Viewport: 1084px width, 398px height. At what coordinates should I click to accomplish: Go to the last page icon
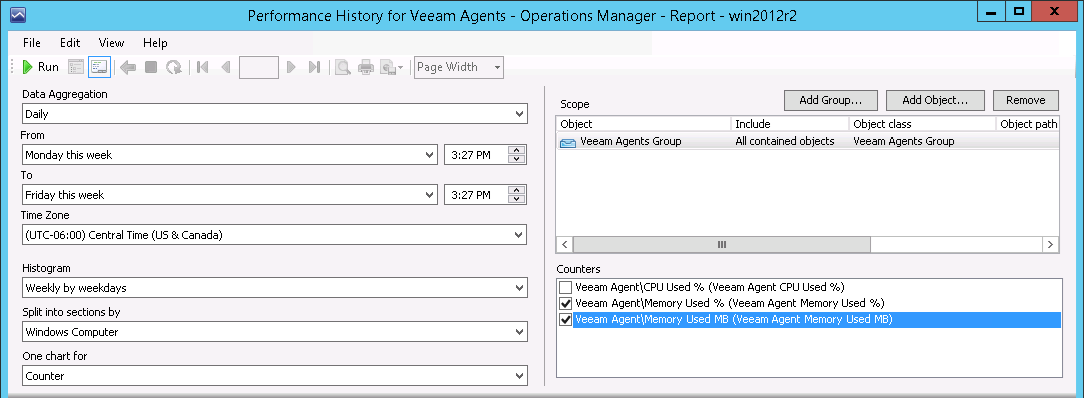pos(314,67)
